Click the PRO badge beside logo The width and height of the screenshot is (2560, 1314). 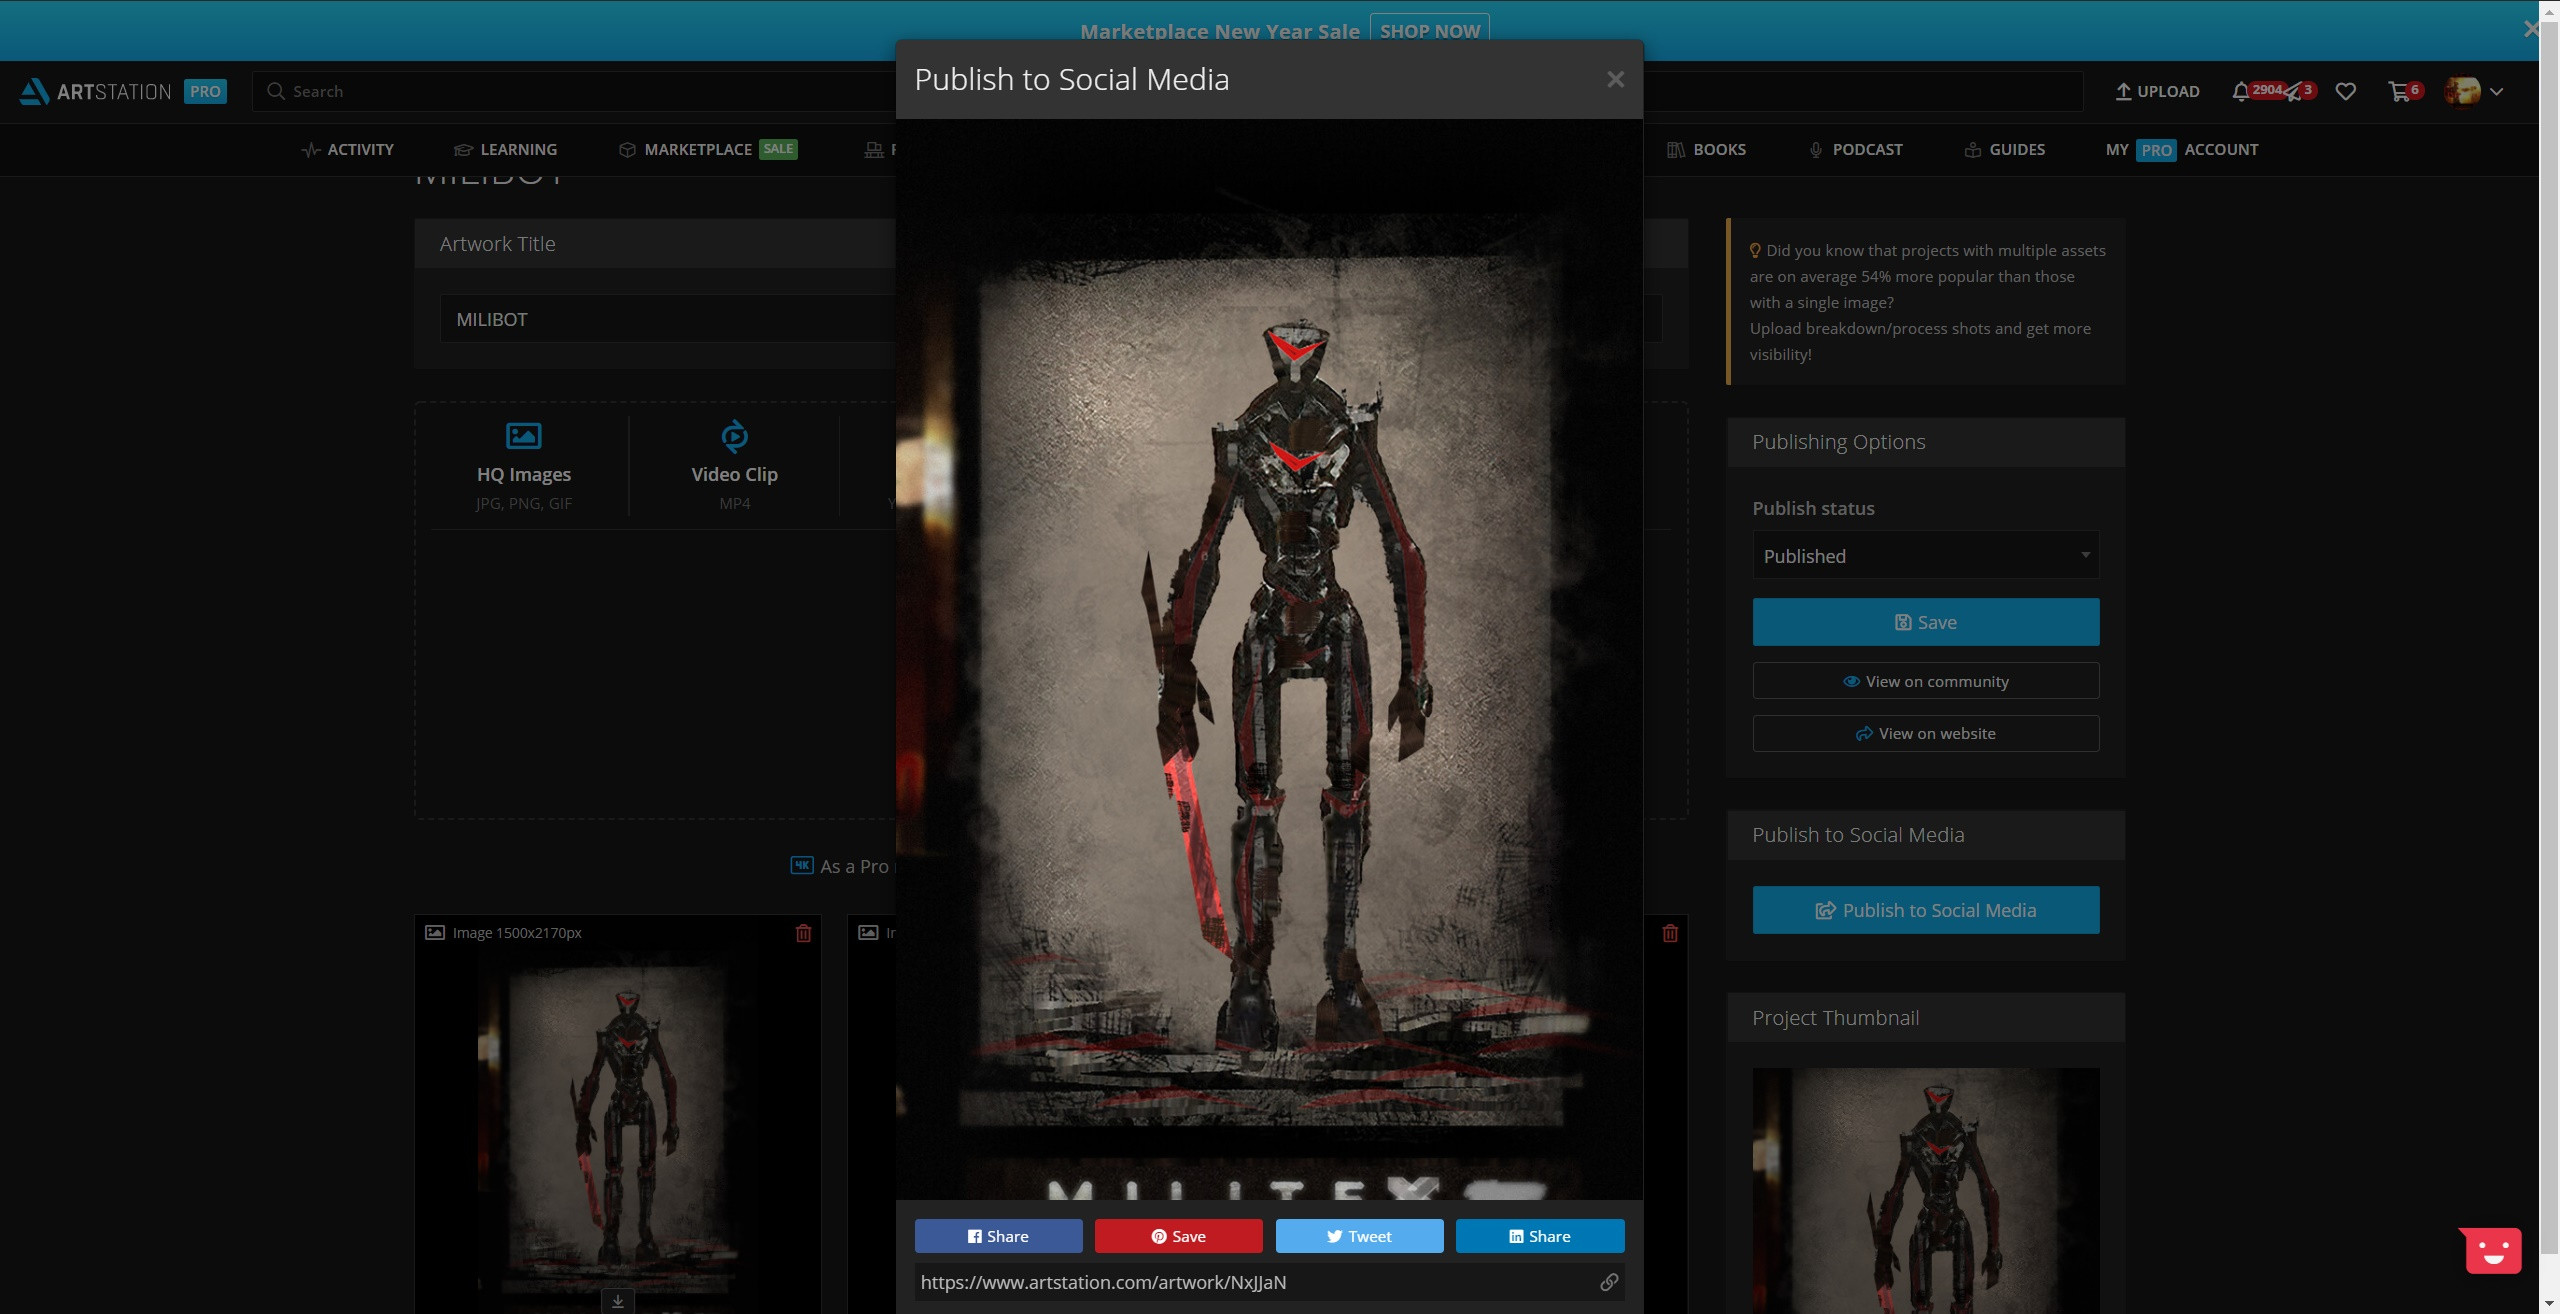pos(205,91)
